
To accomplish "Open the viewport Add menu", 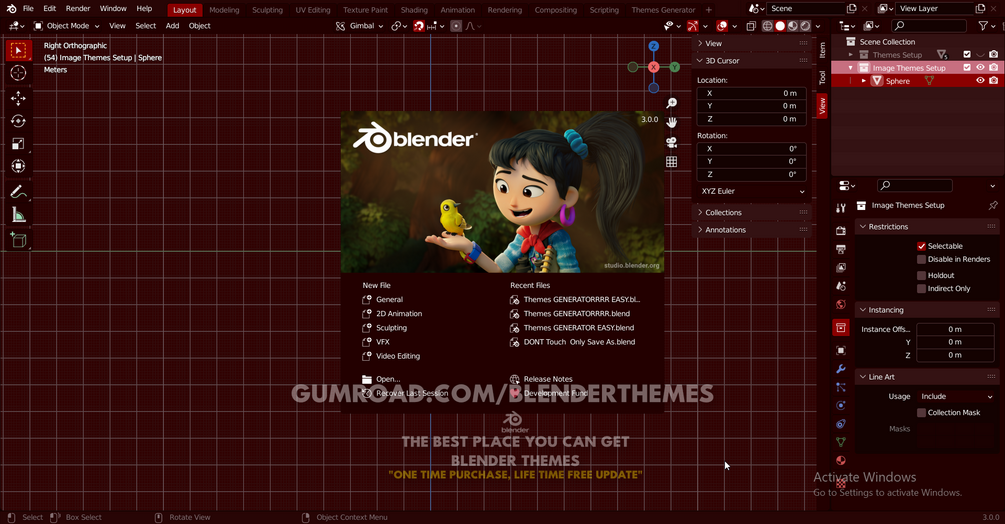I will pos(172,26).
